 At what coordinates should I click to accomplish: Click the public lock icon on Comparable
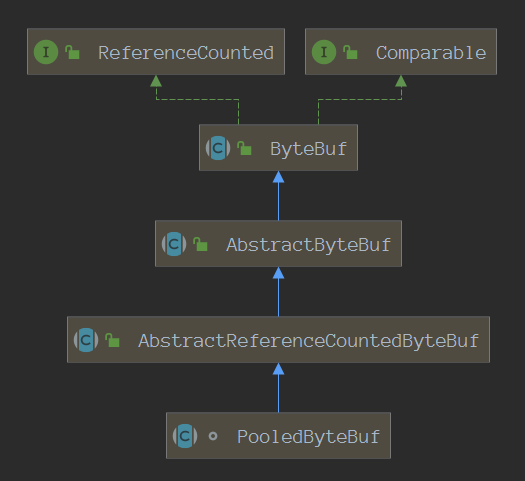pos(350,53)
